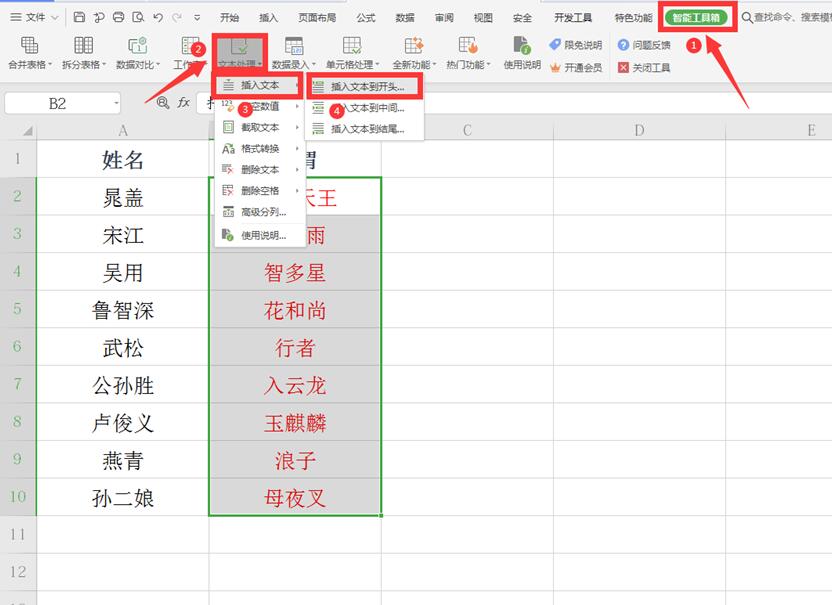This screenshot has height=605, width=832.
Task: Choose 截取文本 menu entry
Action: click(259, 127)
